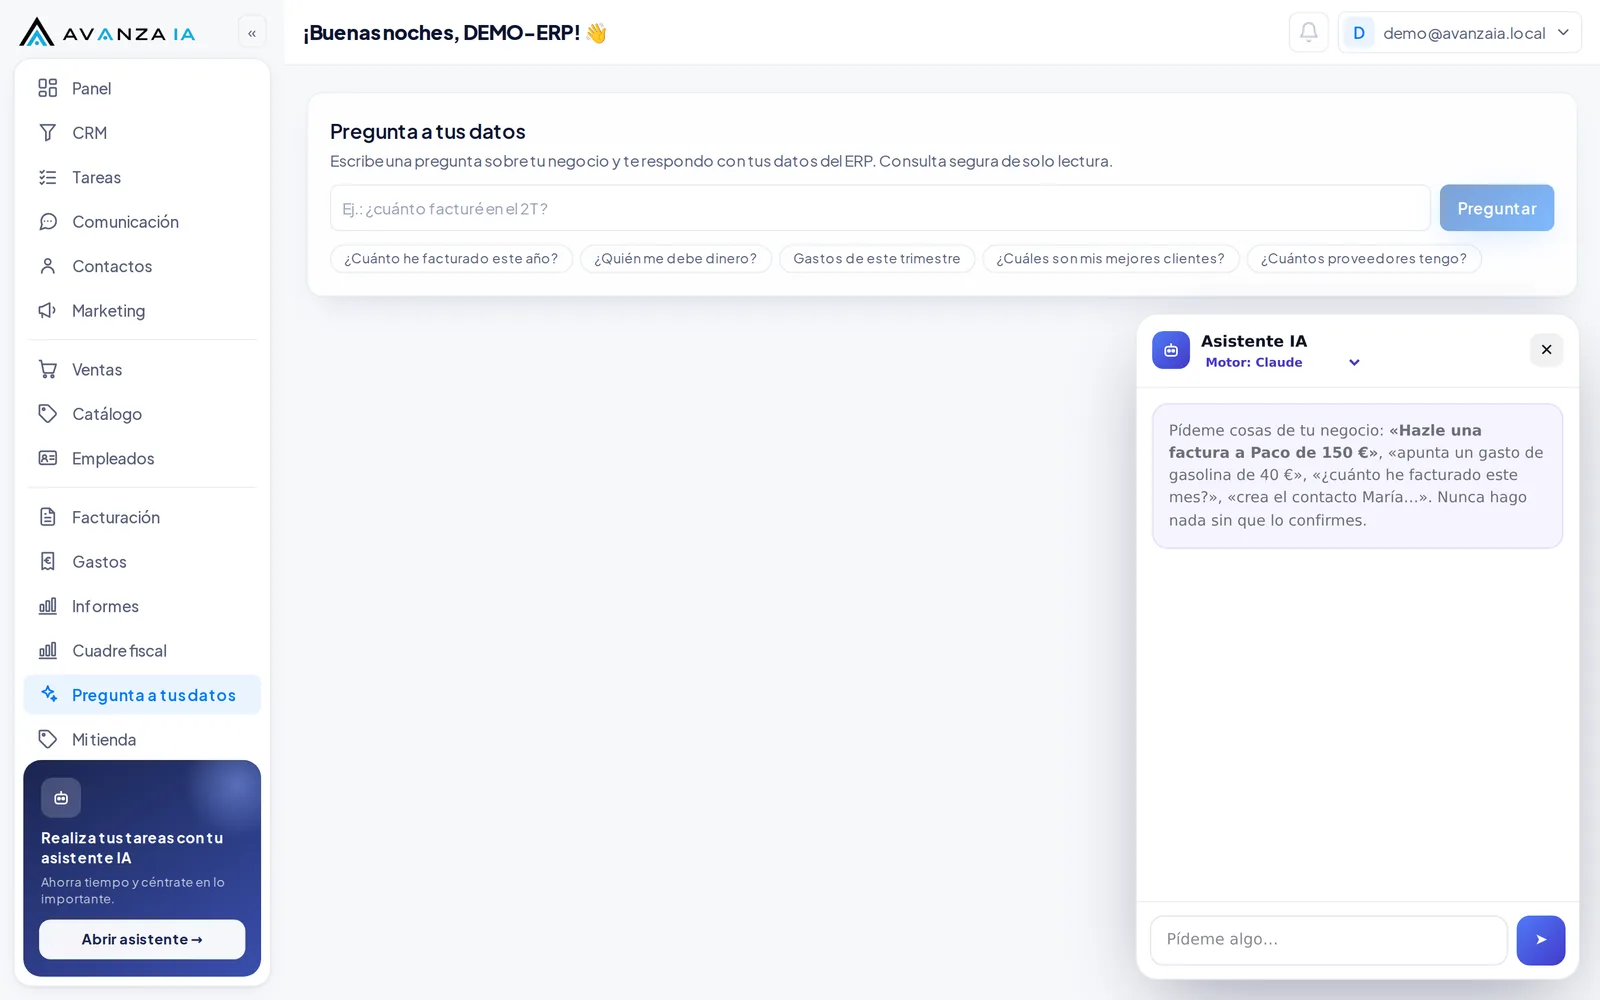Viewport: 1600px width, 1000px height.
Task: Select '¿Cuáles son mis mejores clientes?' chip
Action: (1111, 259)
